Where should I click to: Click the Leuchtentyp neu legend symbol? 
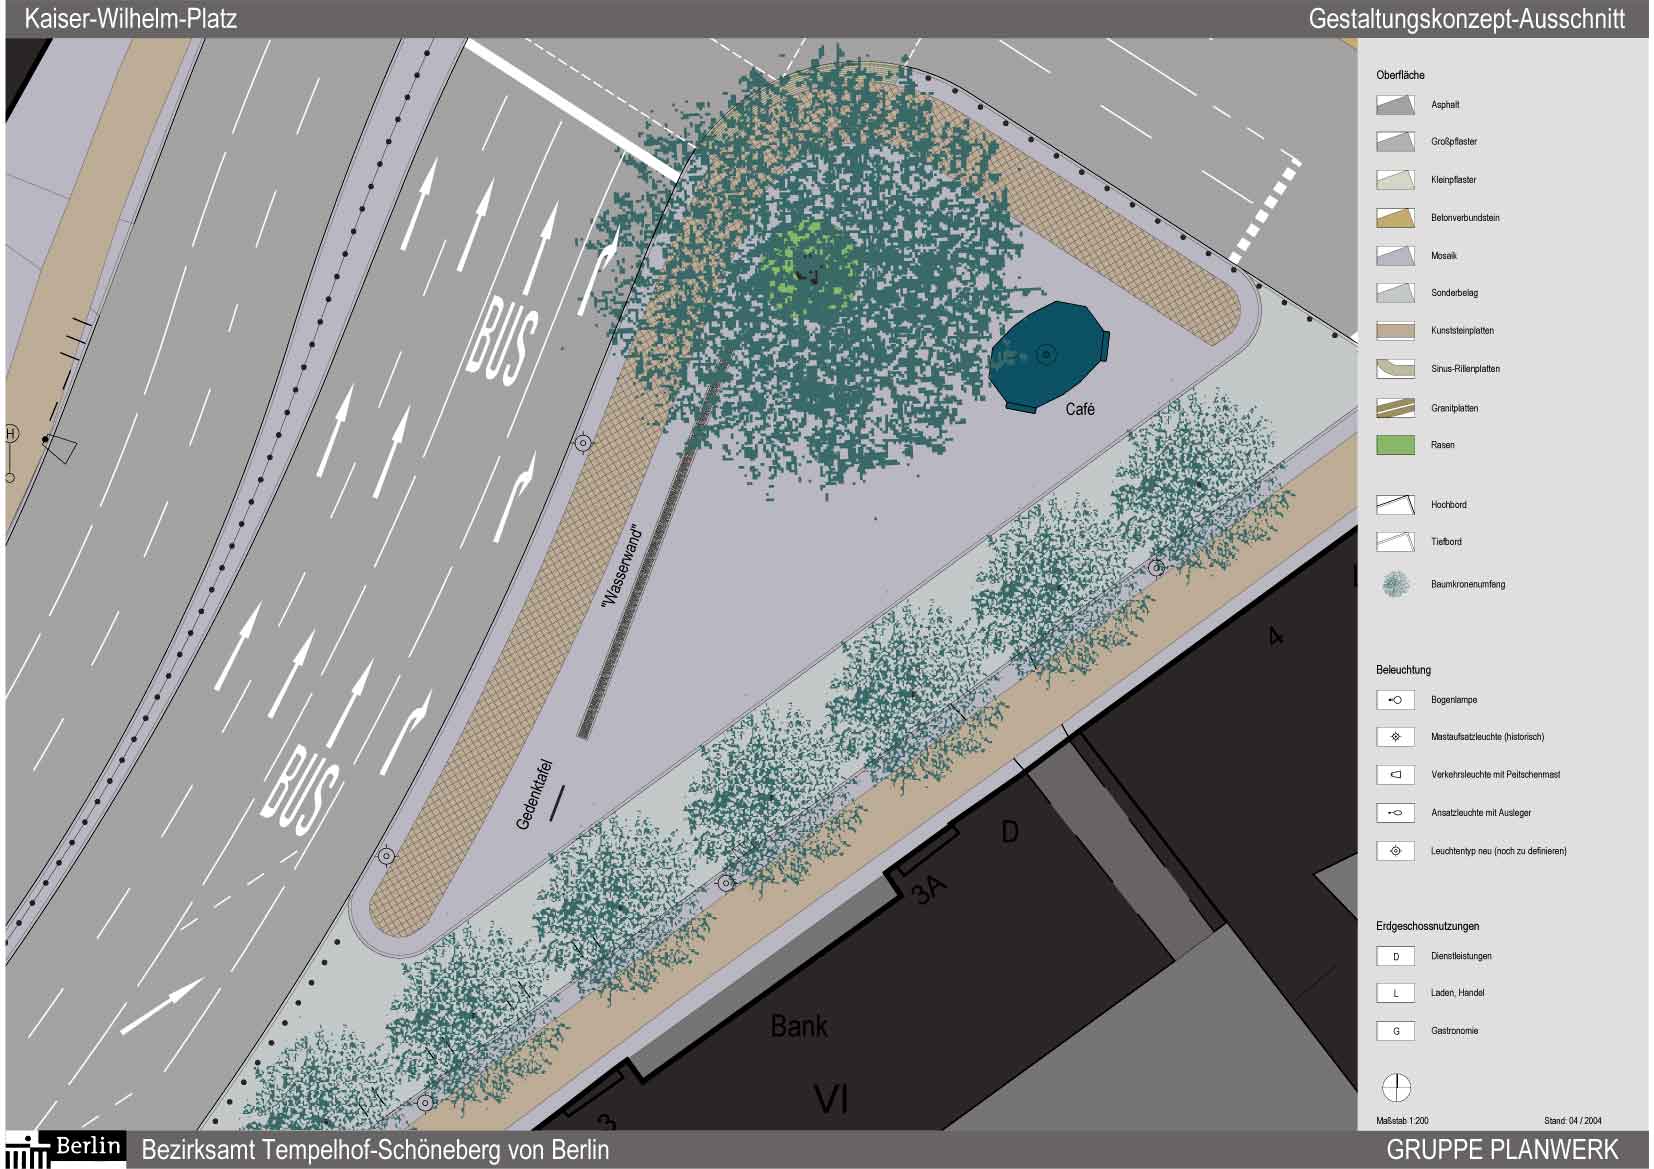pyautogui.click(x=1395, y=851)
